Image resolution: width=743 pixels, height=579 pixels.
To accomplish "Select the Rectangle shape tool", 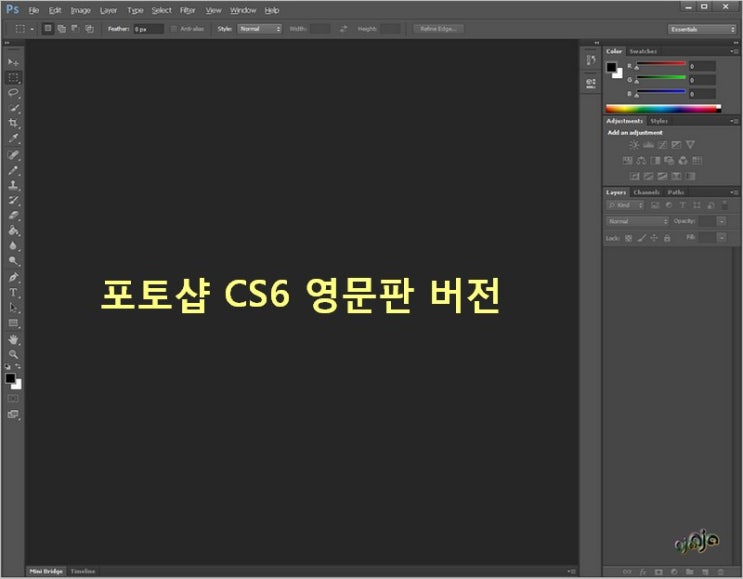I will pos(13,324).
